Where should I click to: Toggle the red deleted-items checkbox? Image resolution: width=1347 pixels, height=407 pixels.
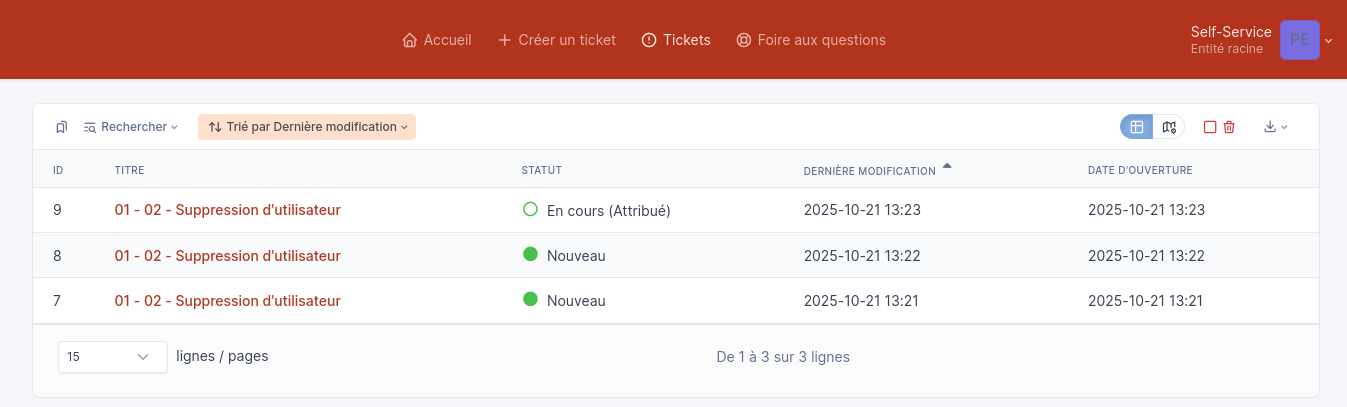1210,127
